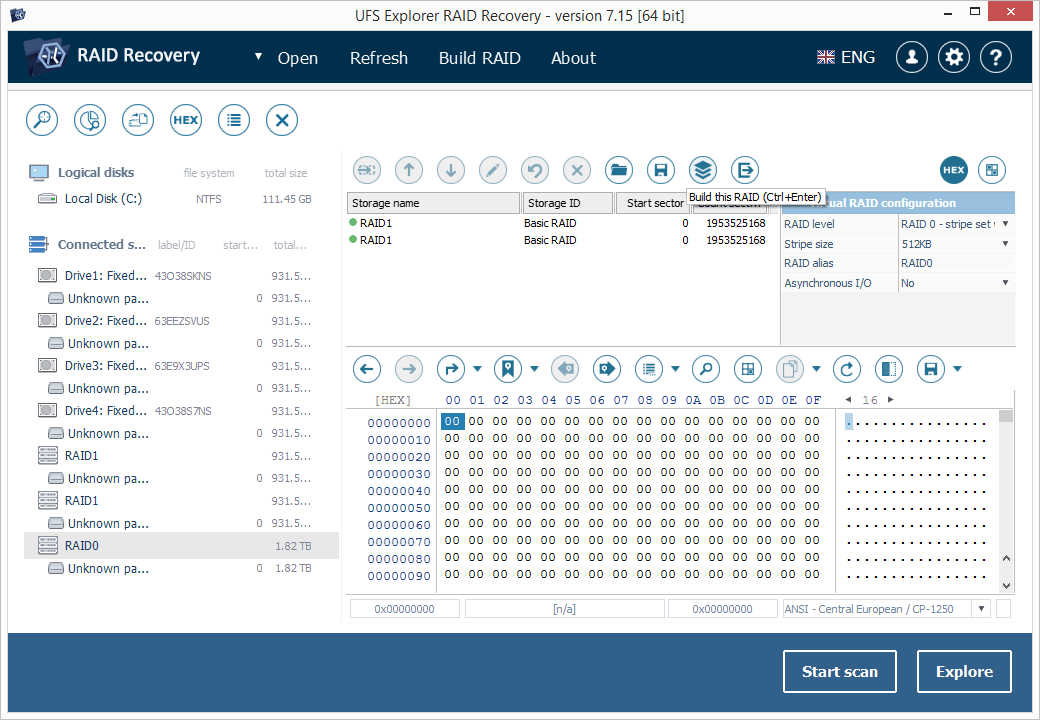The height and width of the screenshot is (720, 1040).
Task: Toggle the parity grid view icon
Action: 992,170
